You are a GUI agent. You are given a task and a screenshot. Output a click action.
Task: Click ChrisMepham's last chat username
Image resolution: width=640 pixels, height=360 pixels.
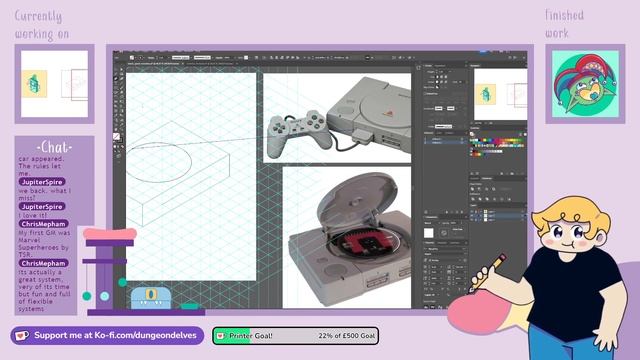43,263
